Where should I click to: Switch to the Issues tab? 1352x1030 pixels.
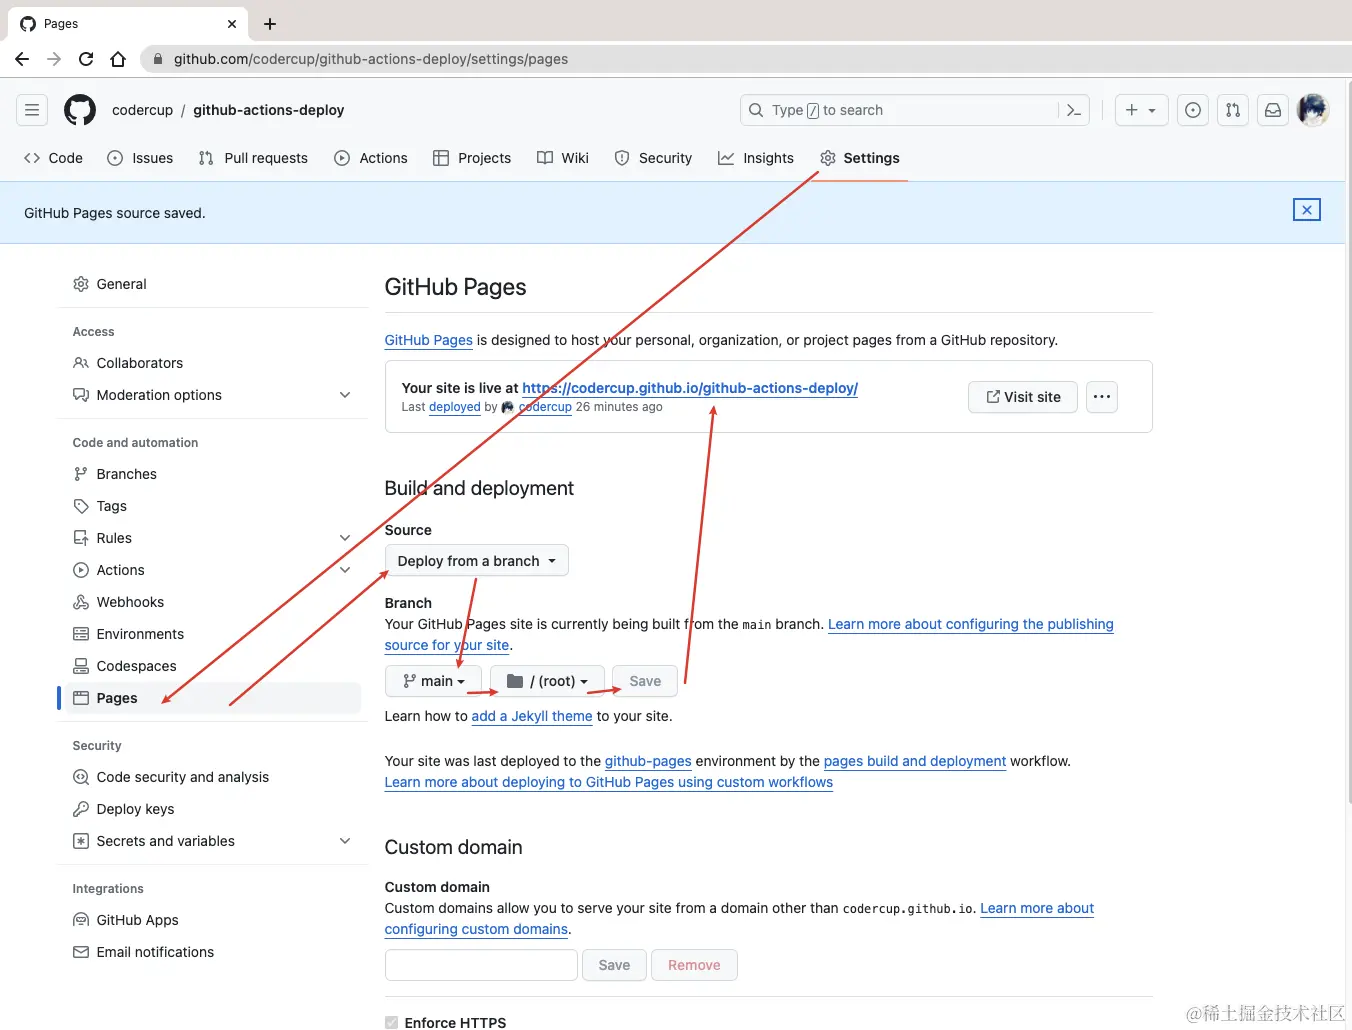[x=141, y=158]
